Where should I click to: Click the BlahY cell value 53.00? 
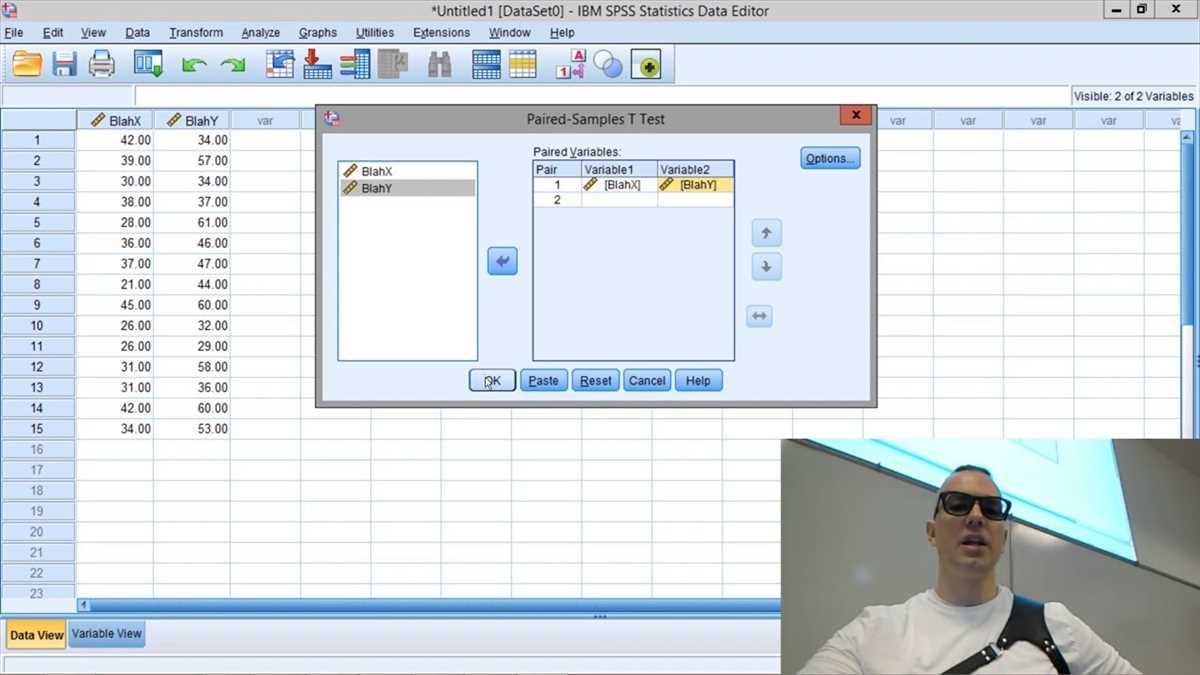[192, 429]
